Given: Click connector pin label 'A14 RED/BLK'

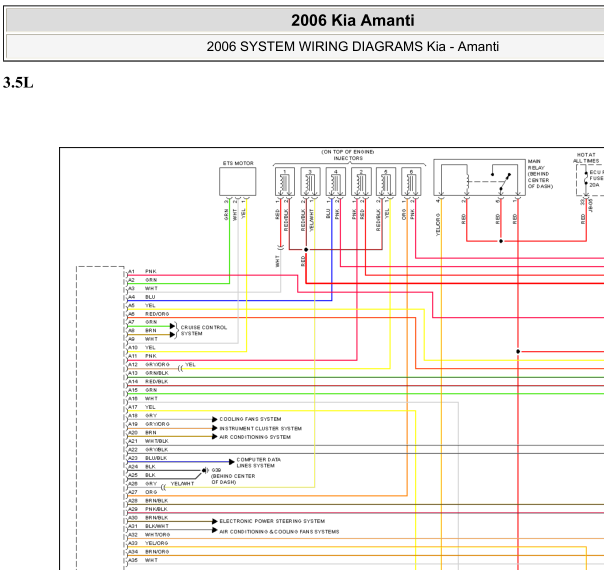Looking at the screenshot, I should tap(148, 381).
